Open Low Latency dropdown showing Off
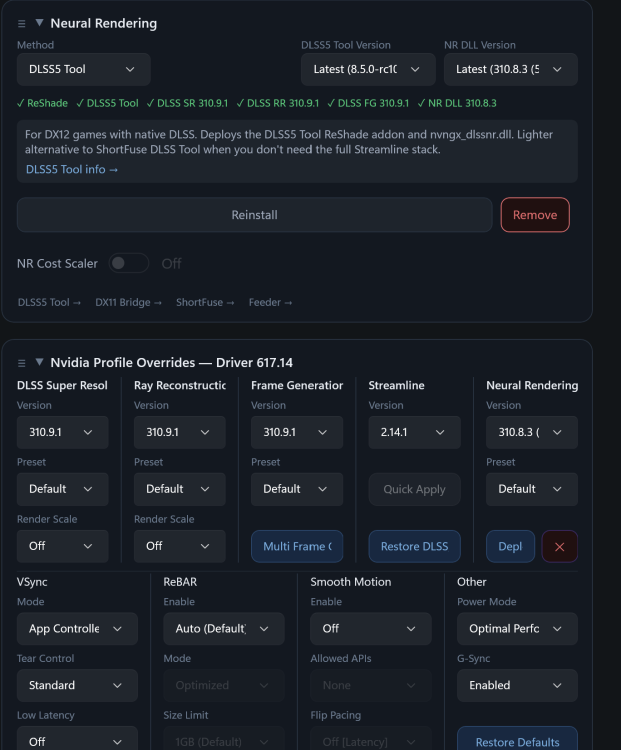This screenshot has width=621, height=750. tap(77, 739)
